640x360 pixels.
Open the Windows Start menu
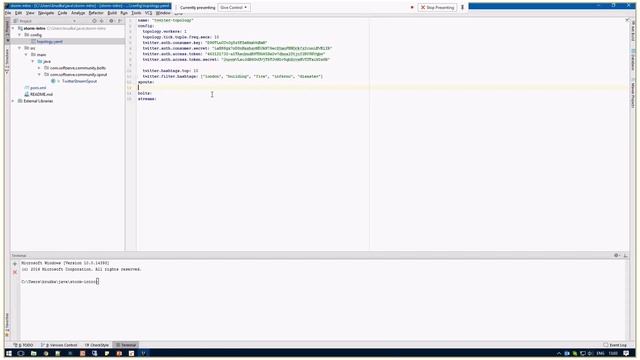click(x=9, y=353)
